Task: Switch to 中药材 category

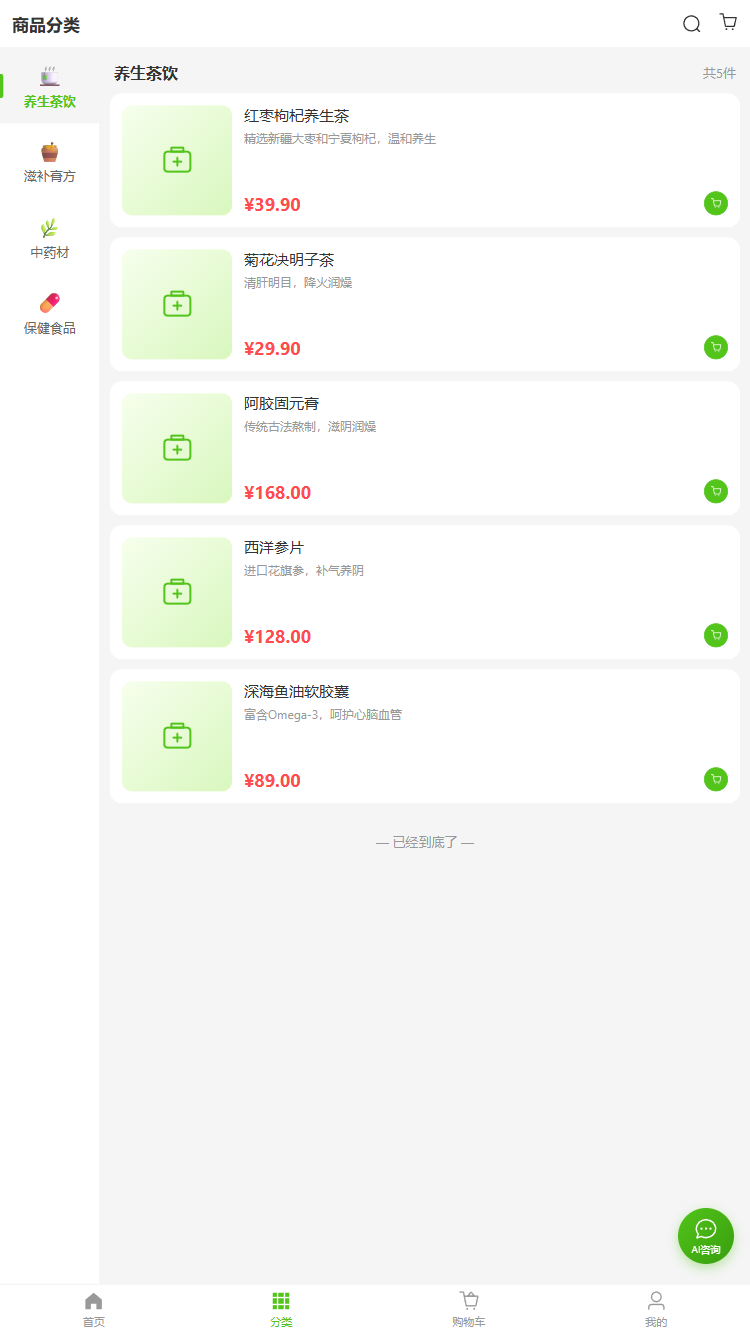Action: [50, 239]
